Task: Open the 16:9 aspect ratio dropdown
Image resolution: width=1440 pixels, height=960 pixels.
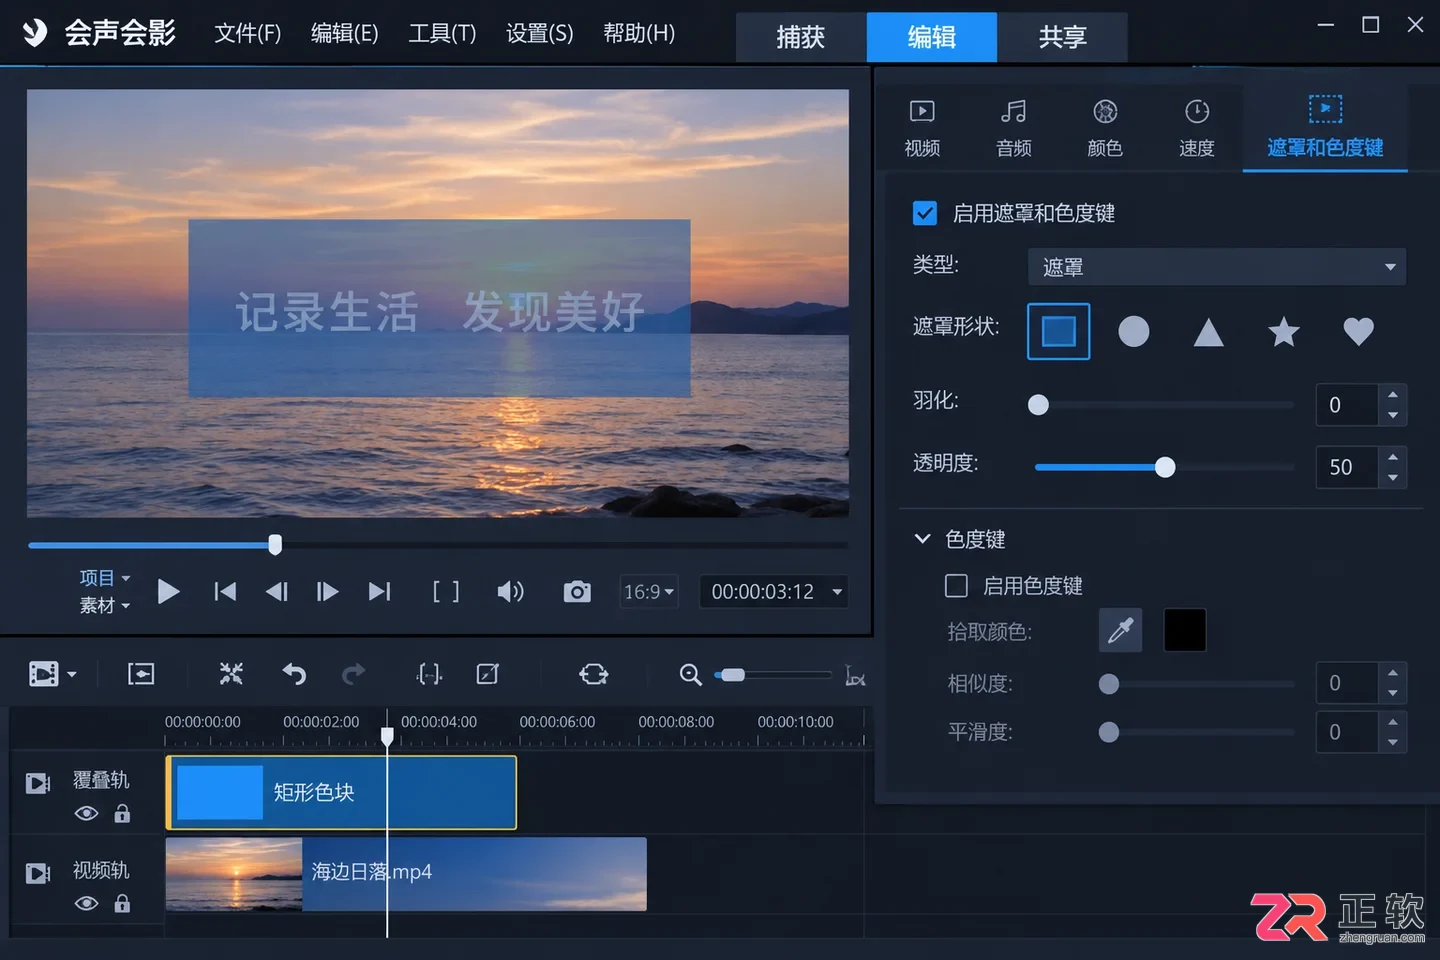Action: (x=649, y=592)
